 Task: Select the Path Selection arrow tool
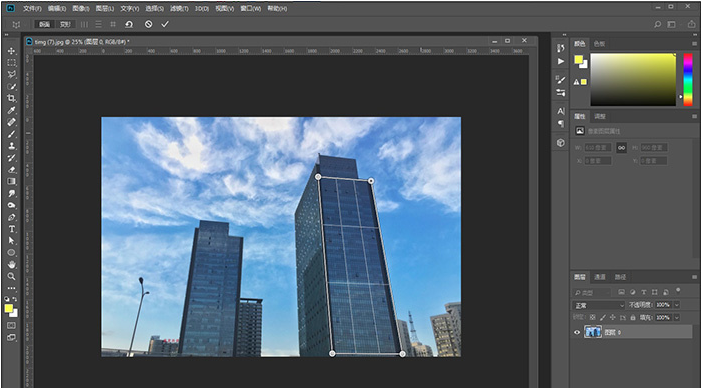coord(12,241)
